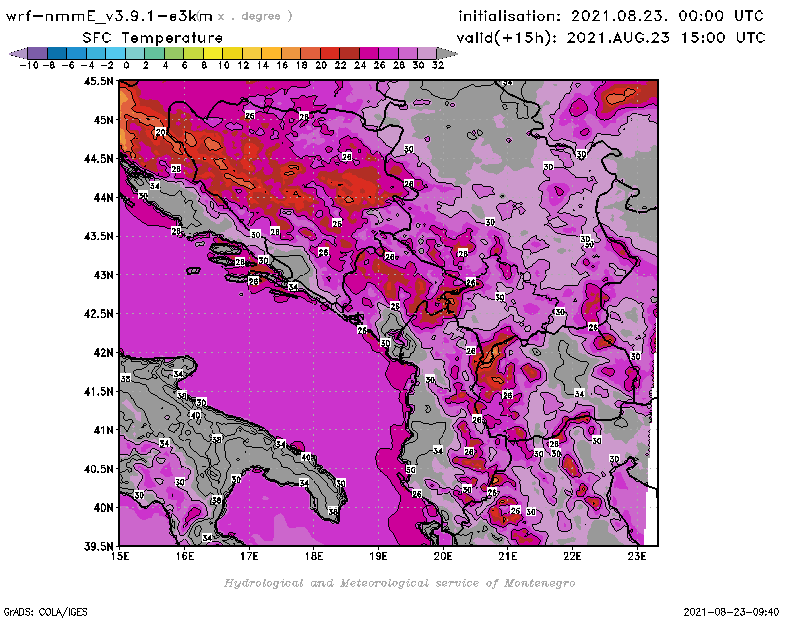800x618 pixels.
Task: Click the '21E' longitude label
Action: coord(508,556)
